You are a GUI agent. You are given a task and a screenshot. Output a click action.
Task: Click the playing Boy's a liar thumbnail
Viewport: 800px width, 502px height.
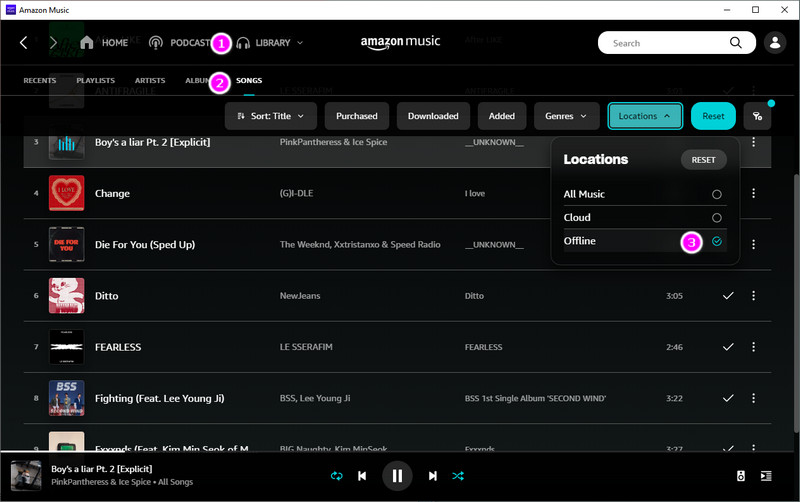click(67, 144)
